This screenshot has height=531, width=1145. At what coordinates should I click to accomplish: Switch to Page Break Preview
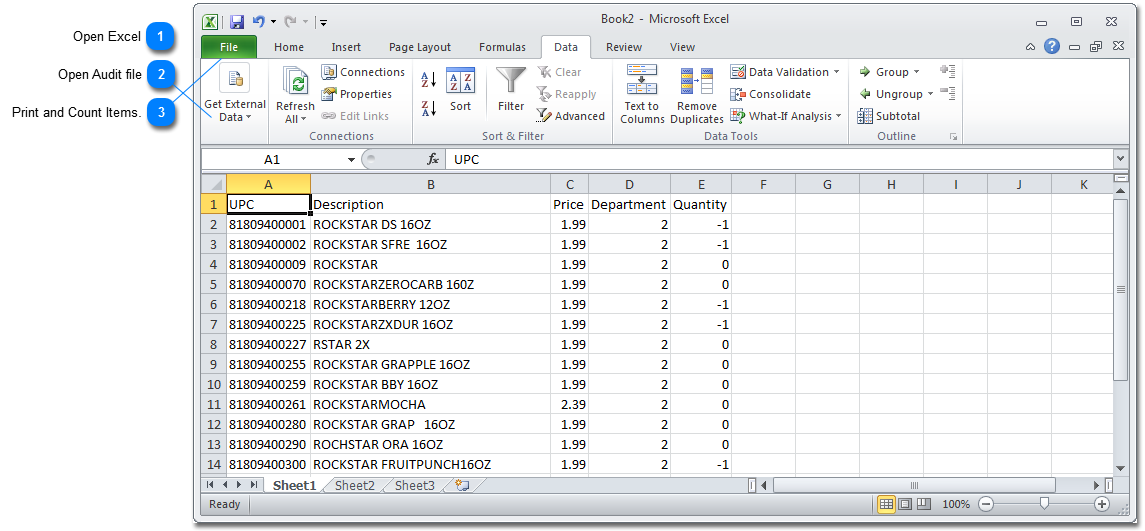coord(924,504)
